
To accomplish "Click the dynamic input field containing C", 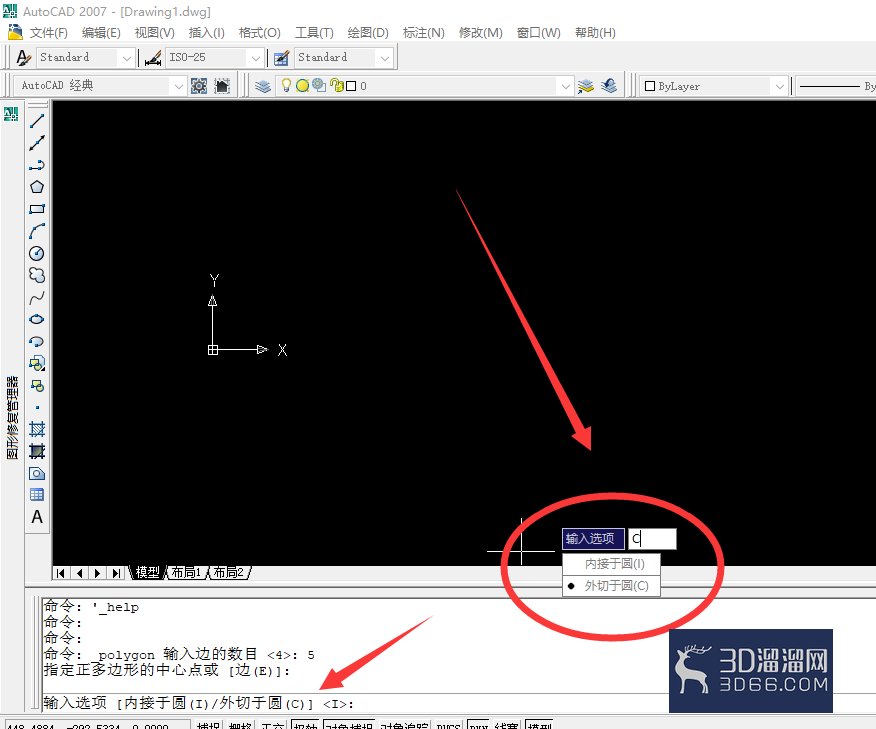I will pos(652,539).
